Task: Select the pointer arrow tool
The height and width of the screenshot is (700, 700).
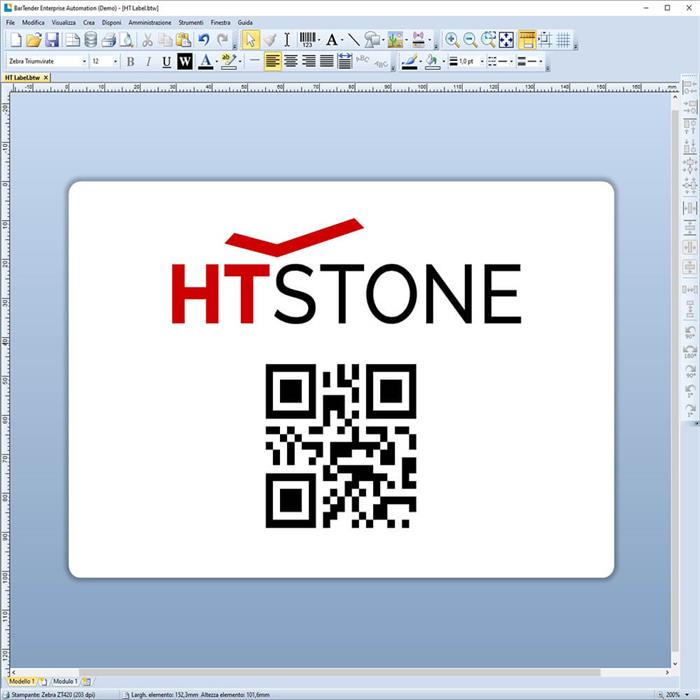Action: pyautogui.click(x=251, y=40)
